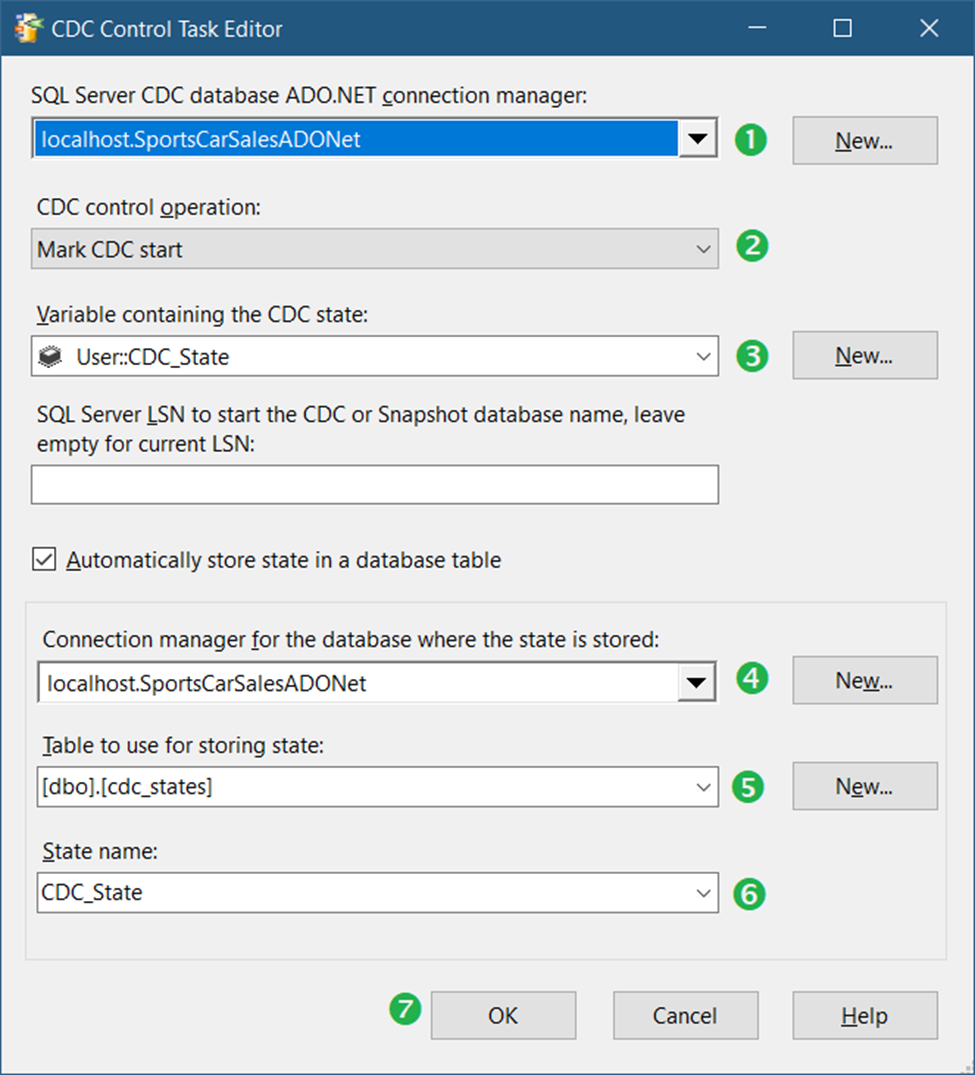Viewport: 975px width, 1075px height.
Task: Expand the Table to use for storing state dropdown
Action: tap(705, 787)
